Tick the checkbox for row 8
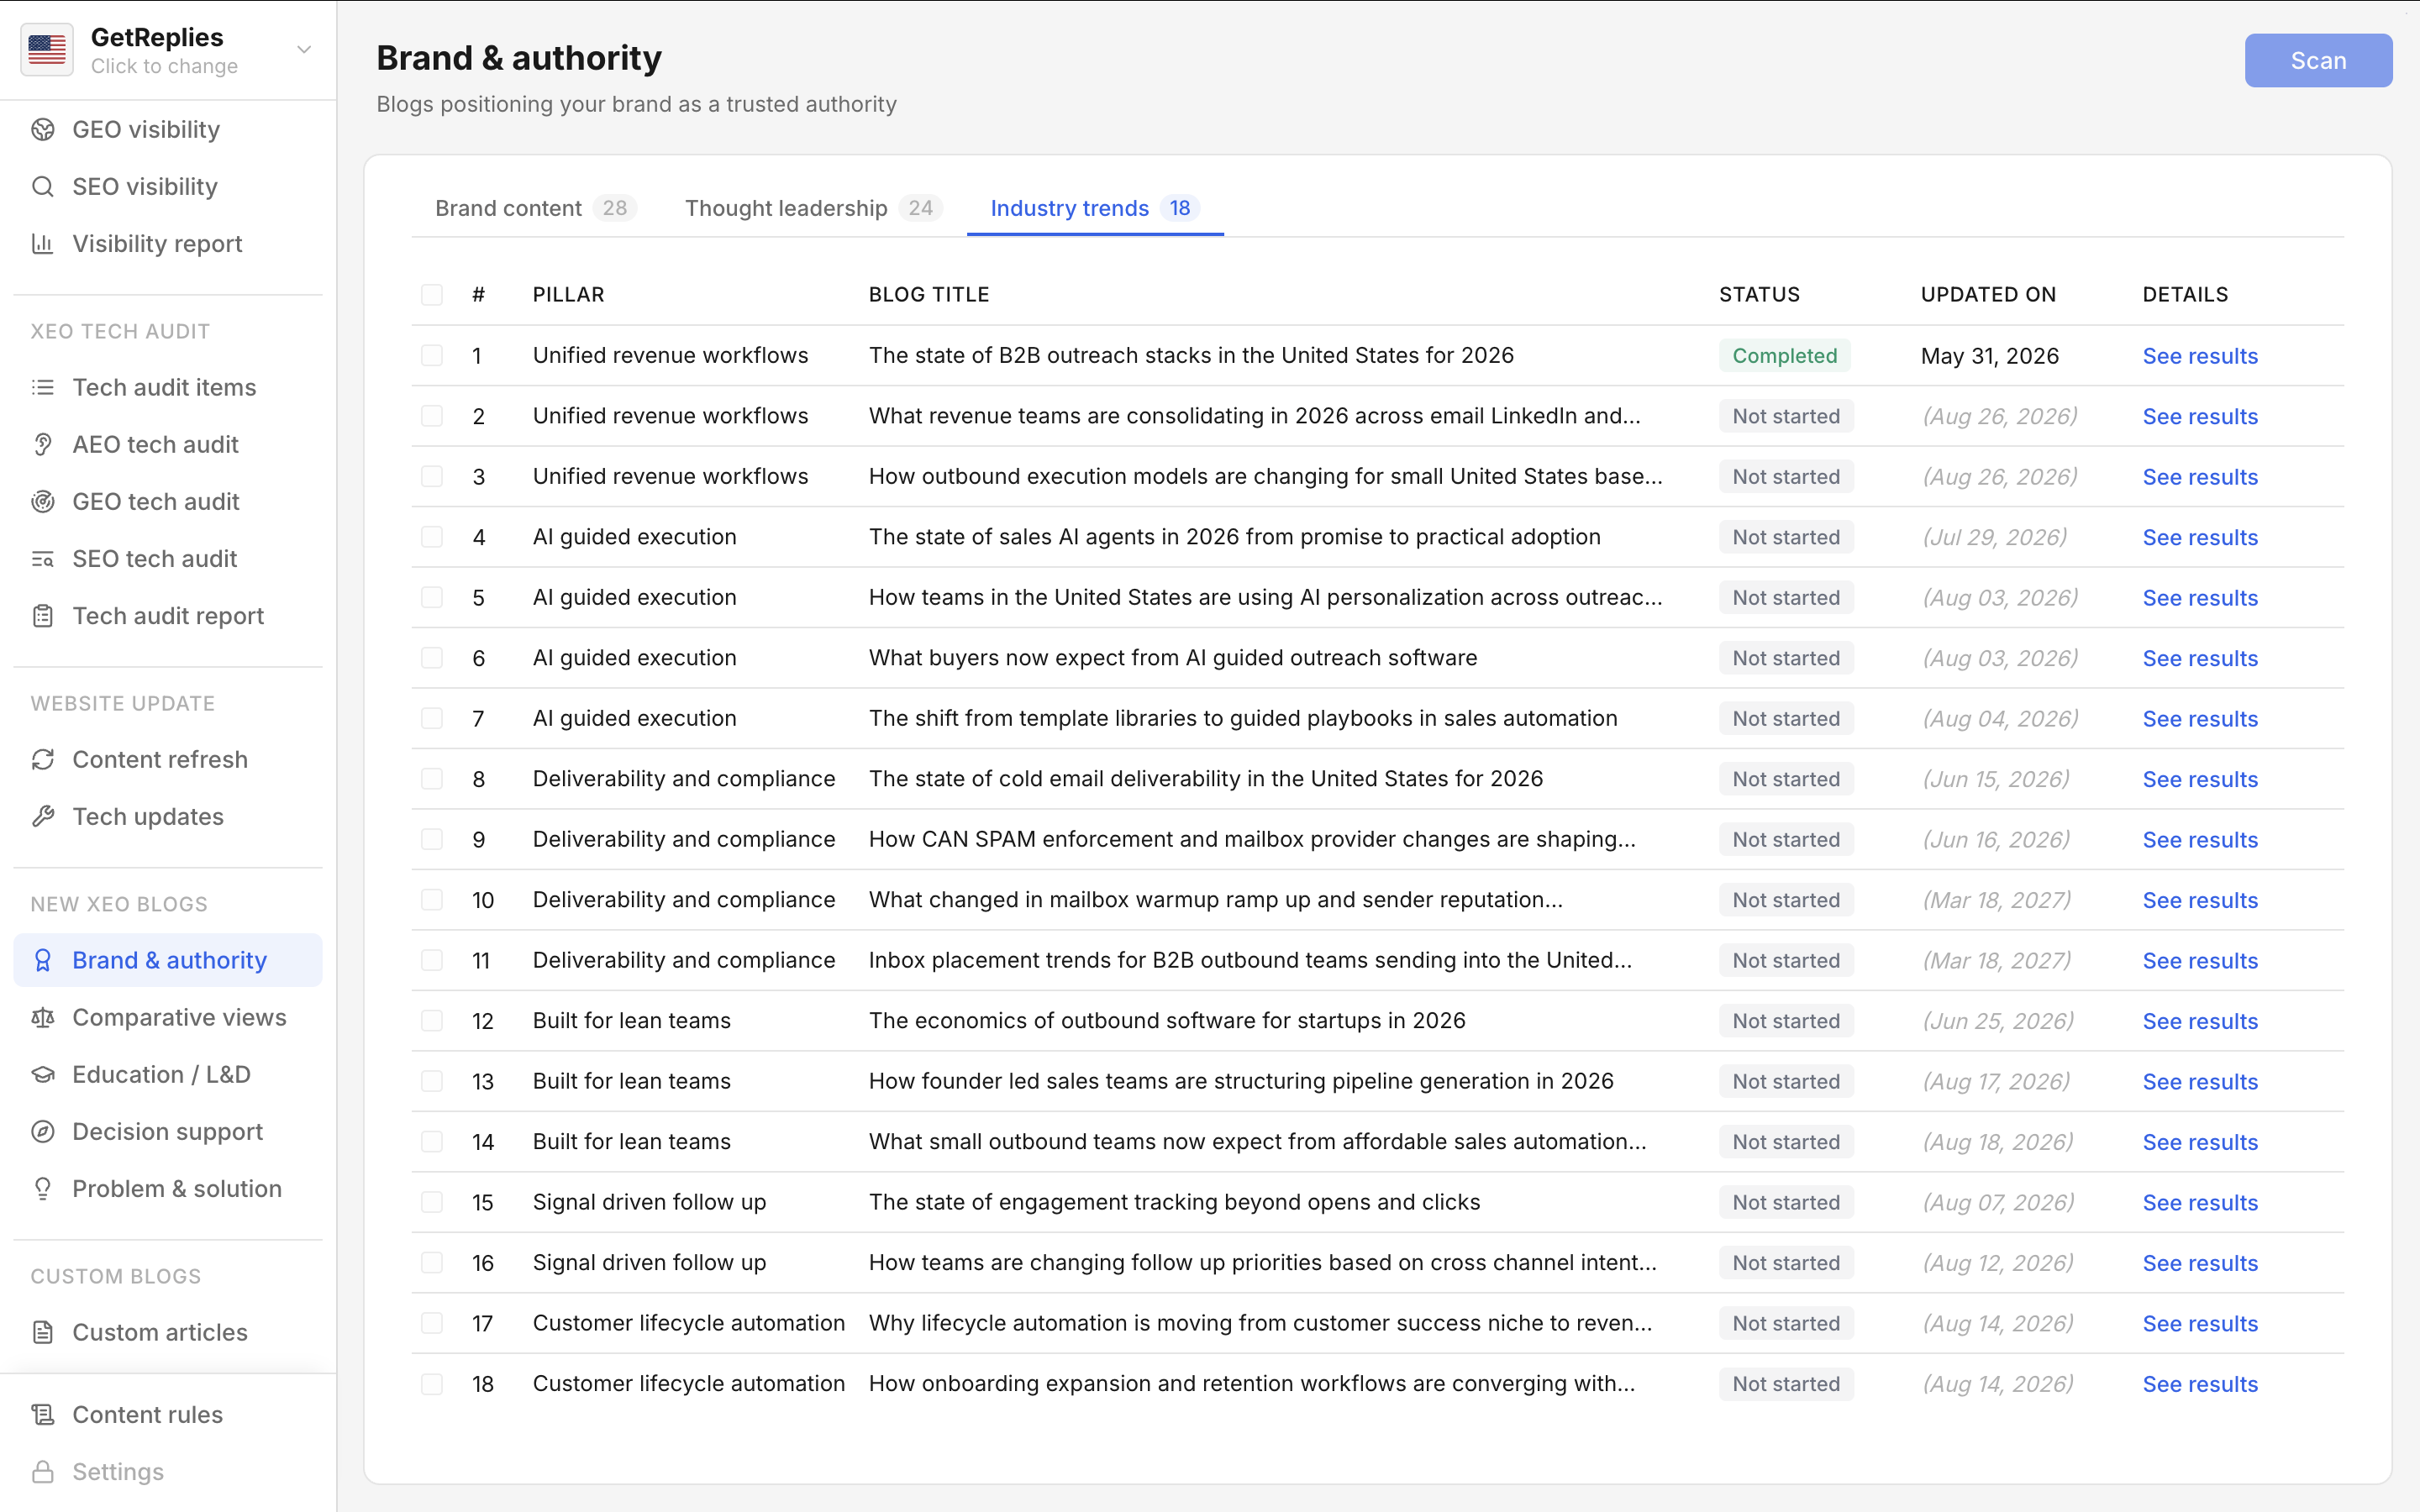This screenshot has height=1512, width=2420. tap(432, 779)
